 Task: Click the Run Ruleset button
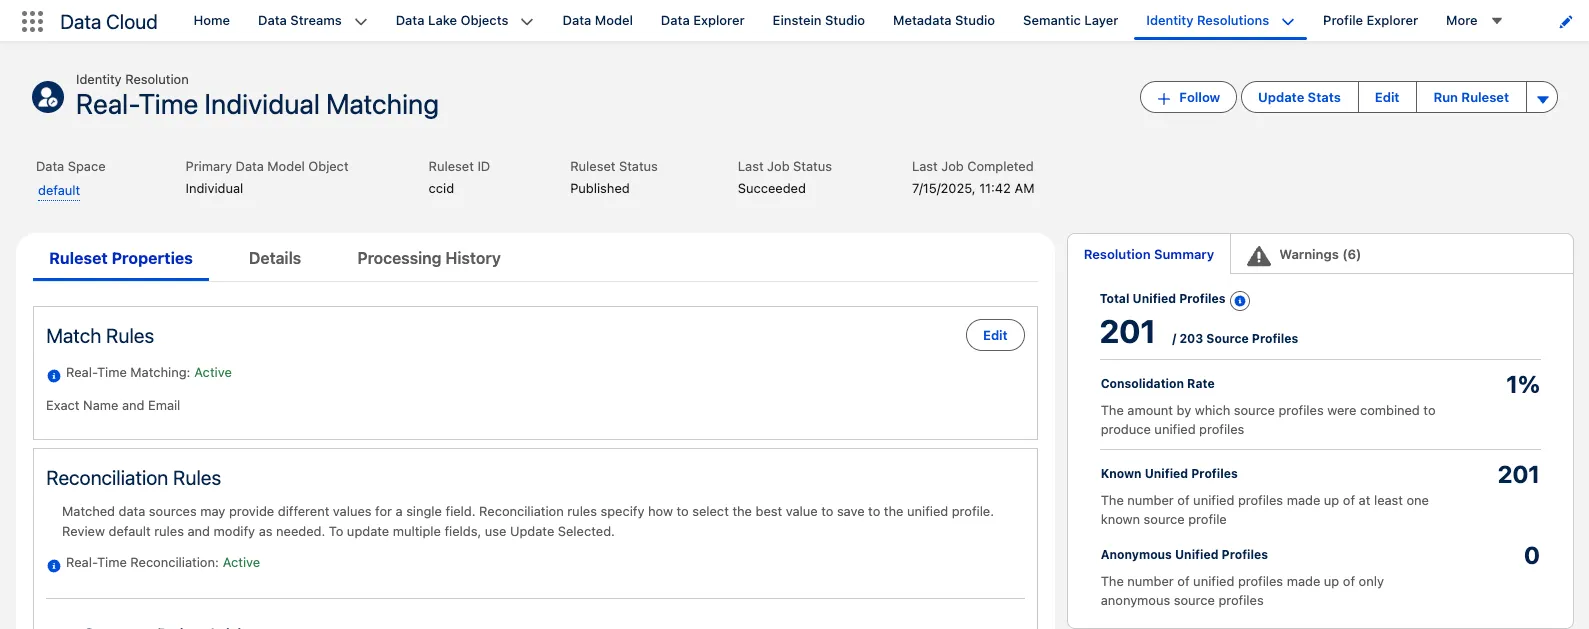(1470, 97)
